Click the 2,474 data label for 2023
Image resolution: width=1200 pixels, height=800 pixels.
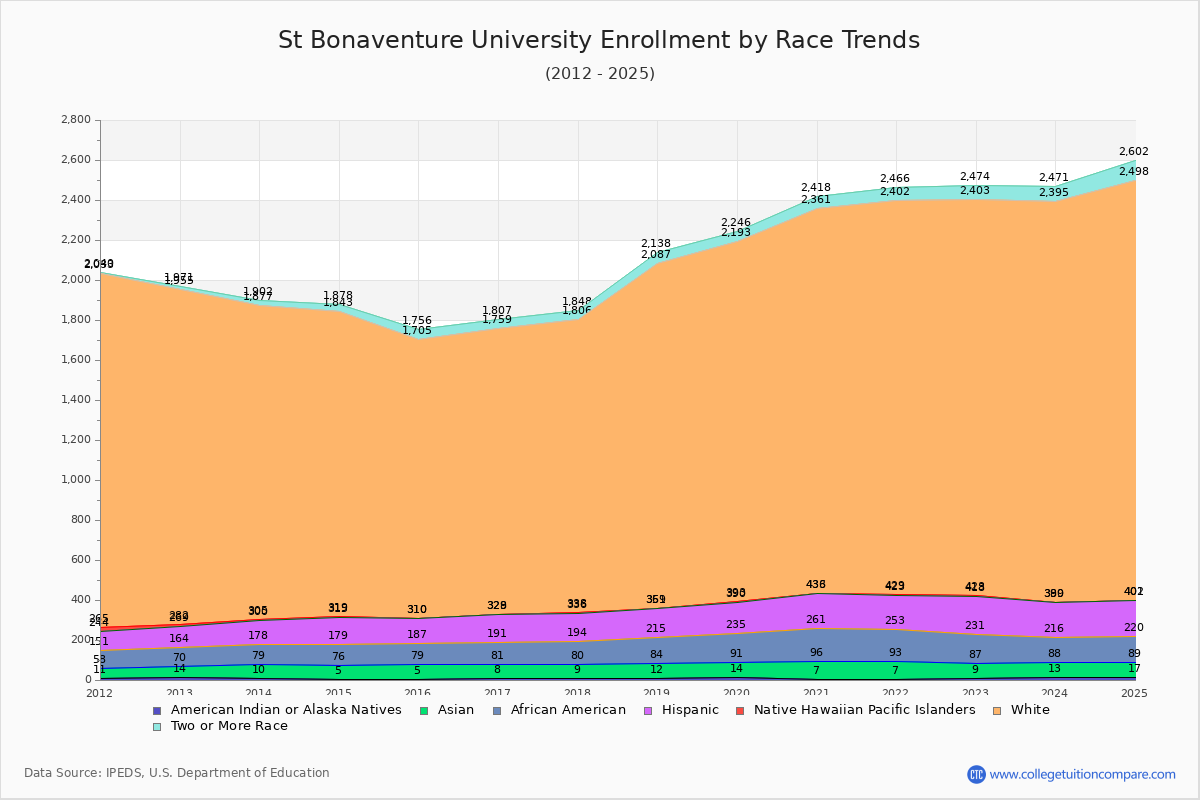click(975, 177)
